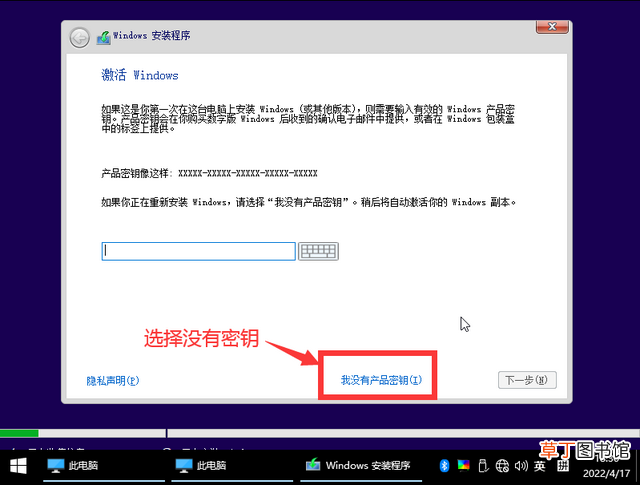The height and width of the screenshot is (485, 640).
Task: Toggle the 英 input language indicator
Action: [540, 465]
